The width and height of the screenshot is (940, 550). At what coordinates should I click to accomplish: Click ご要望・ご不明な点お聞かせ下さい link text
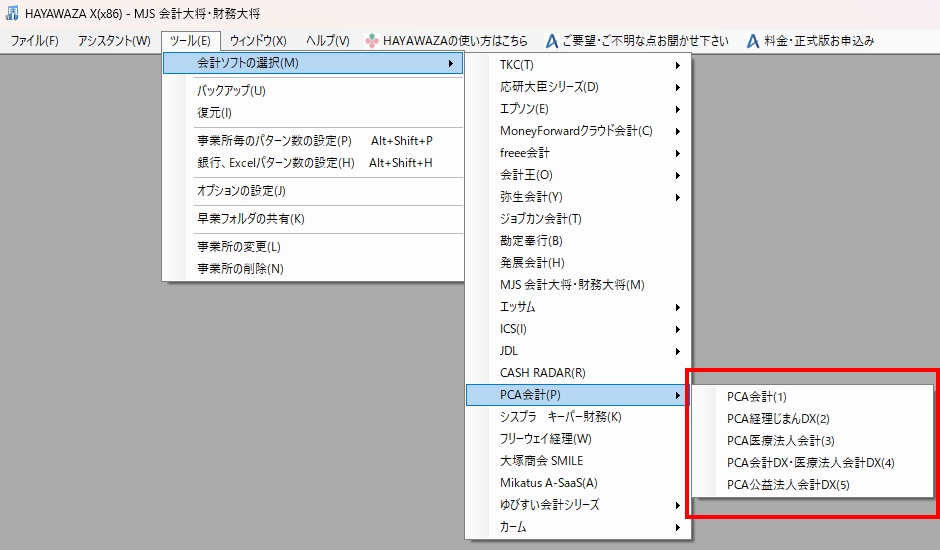[645, 41]
